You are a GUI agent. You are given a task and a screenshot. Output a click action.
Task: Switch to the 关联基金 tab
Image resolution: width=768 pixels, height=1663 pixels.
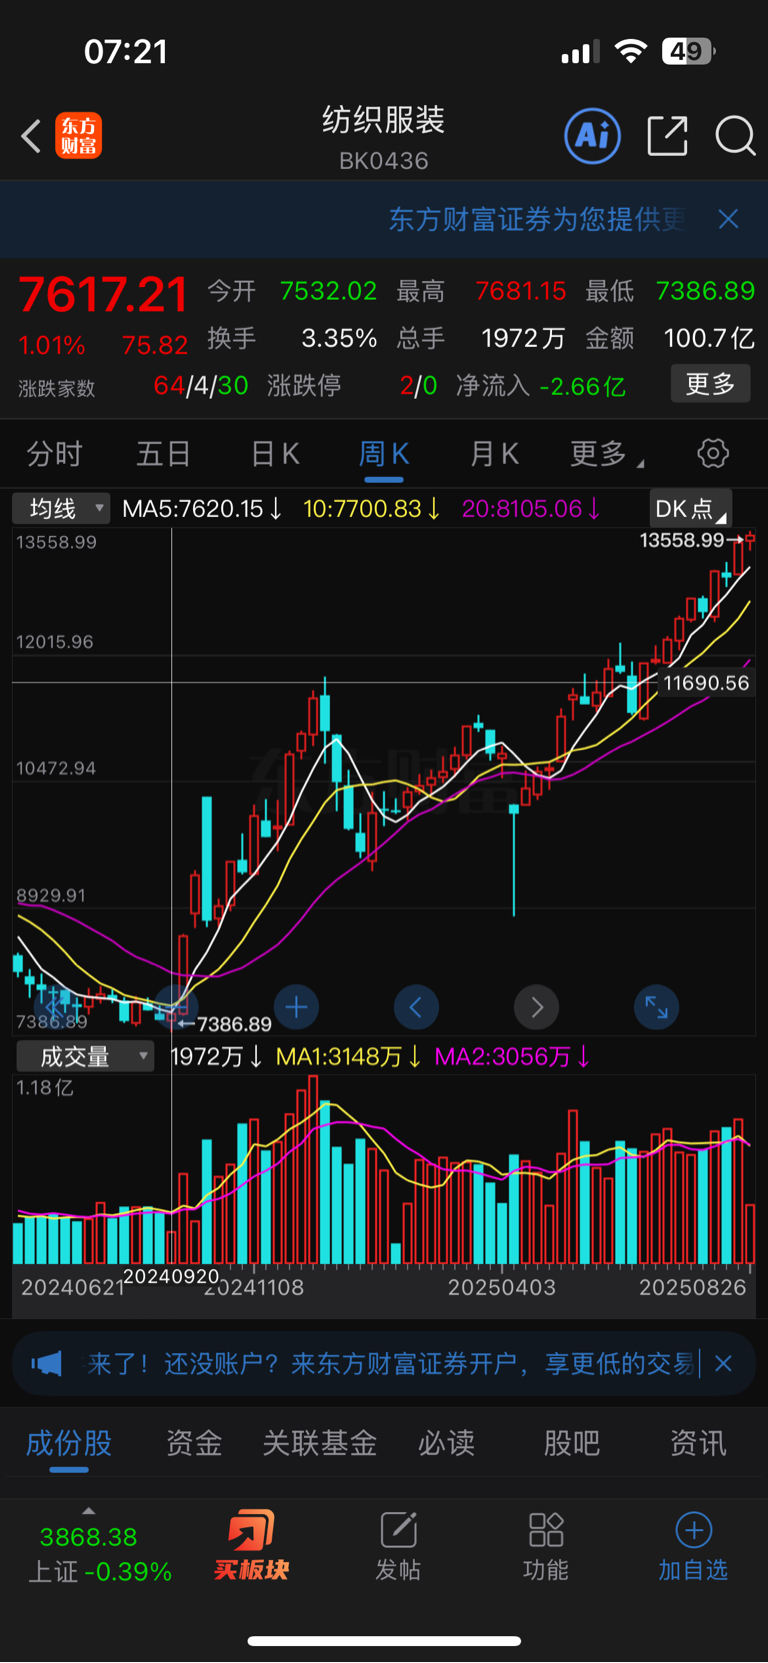click(x=320, y=1443)
